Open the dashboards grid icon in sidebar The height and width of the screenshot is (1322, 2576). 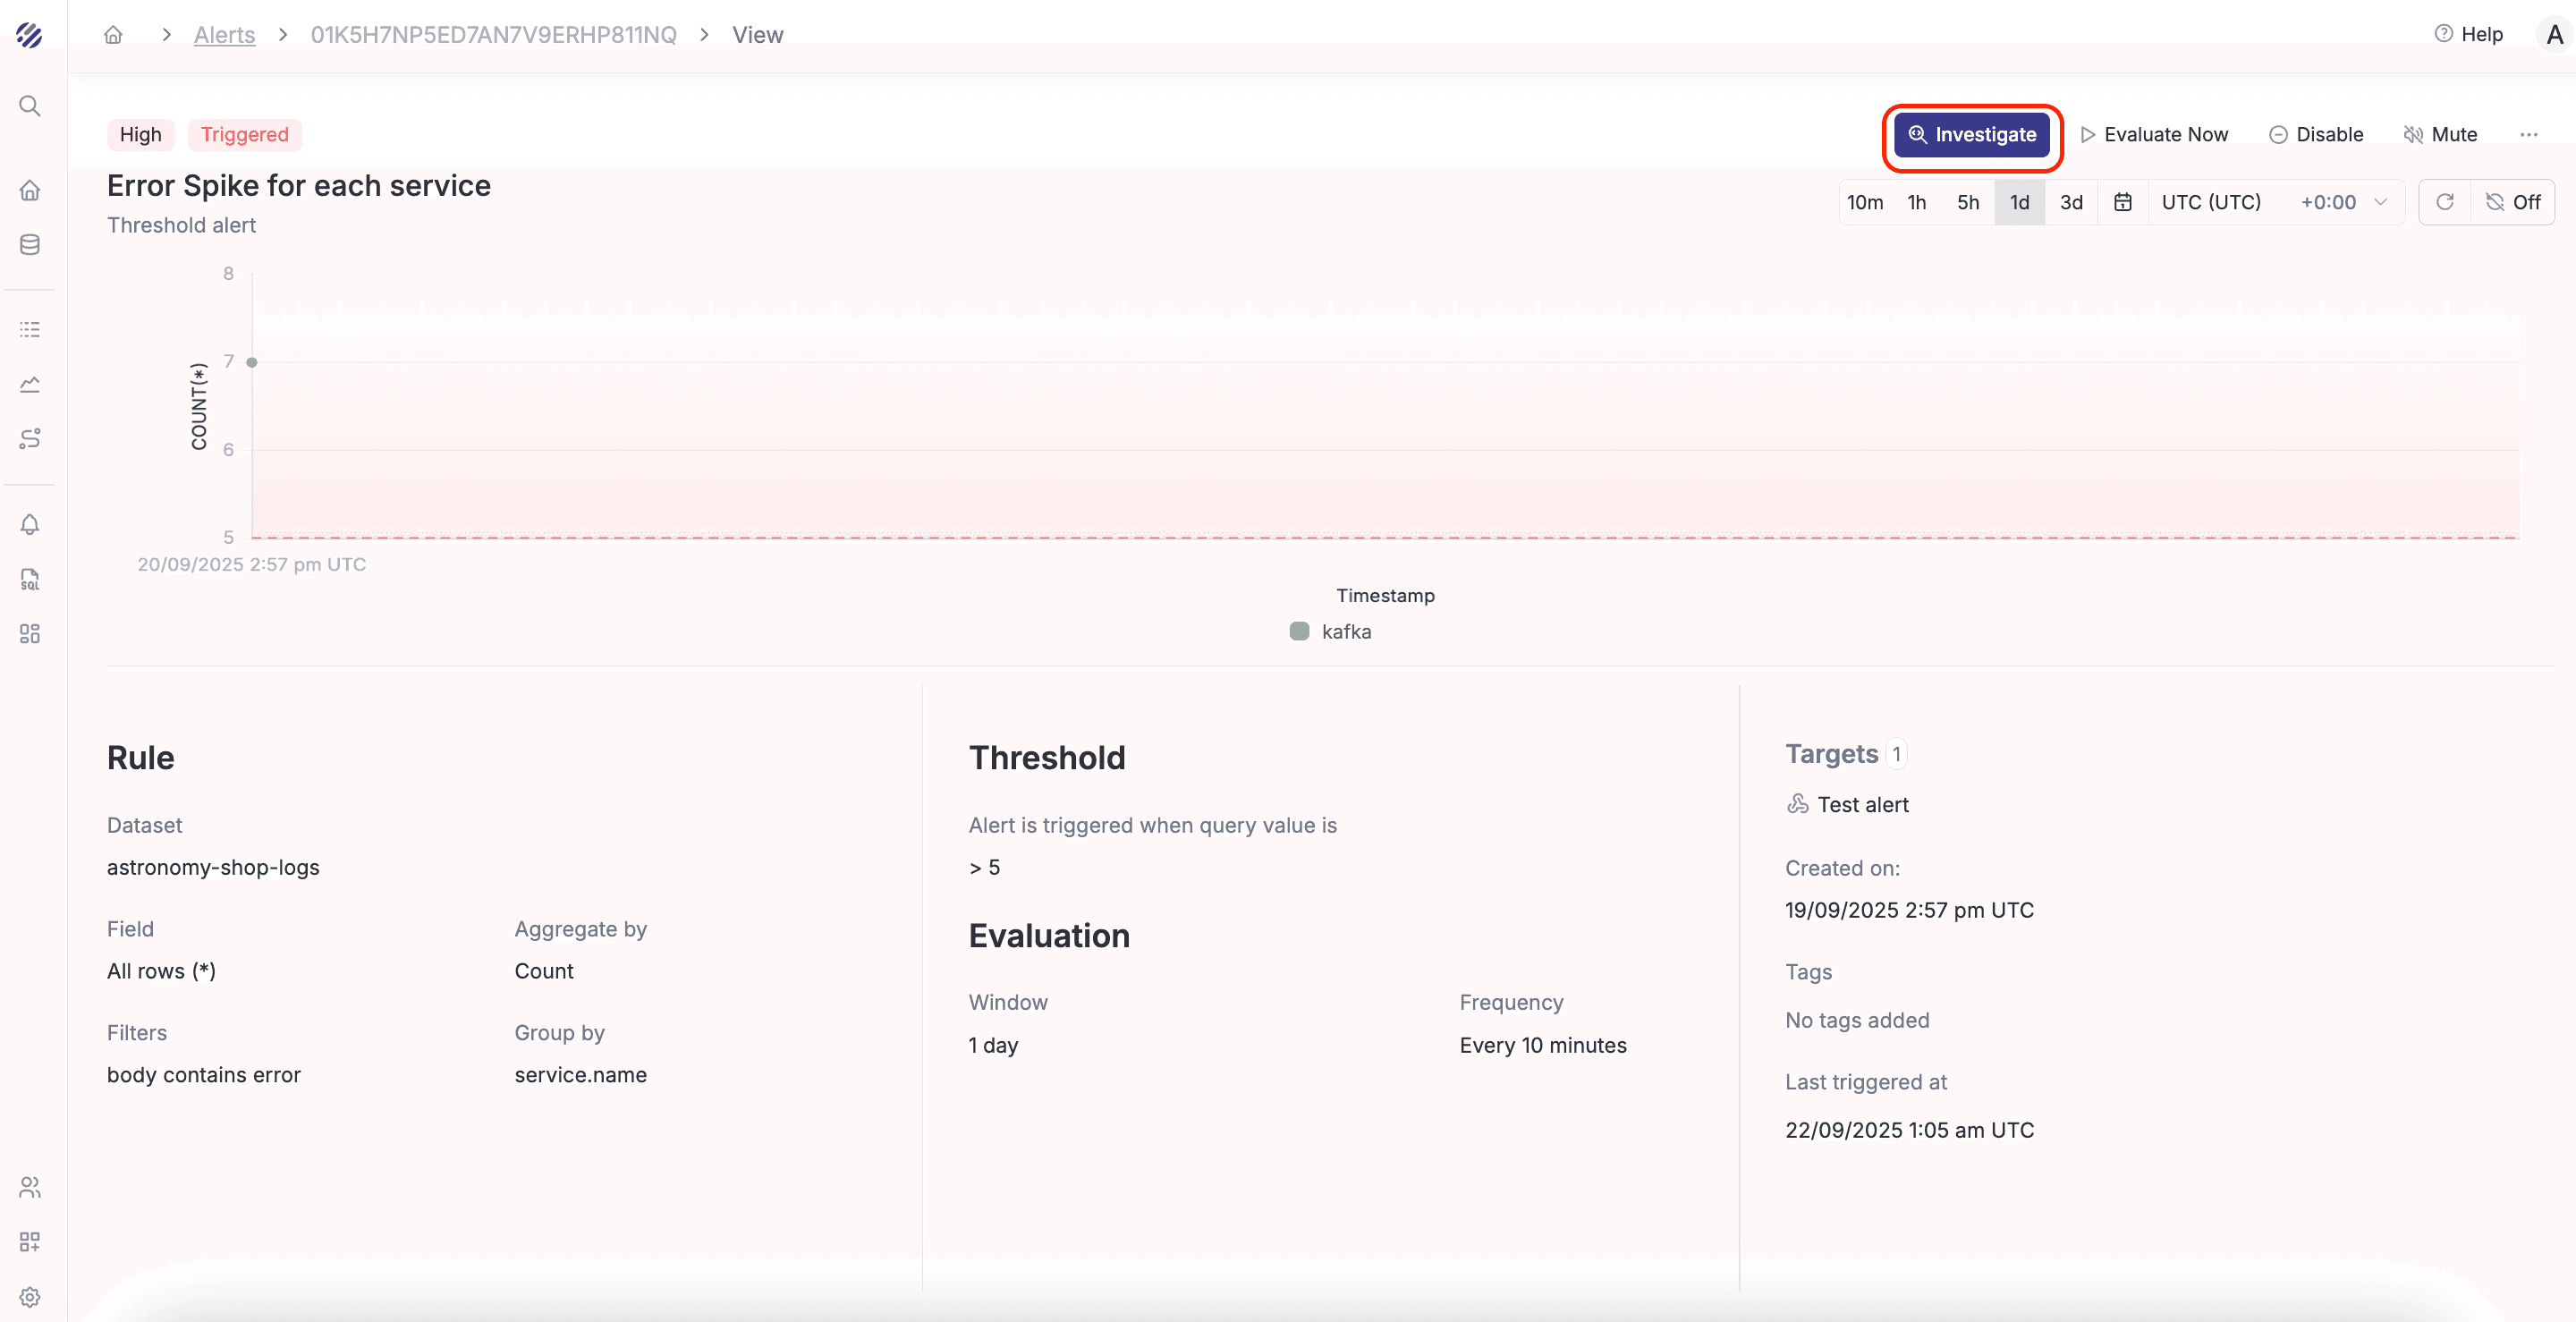[x=30, y=634]
